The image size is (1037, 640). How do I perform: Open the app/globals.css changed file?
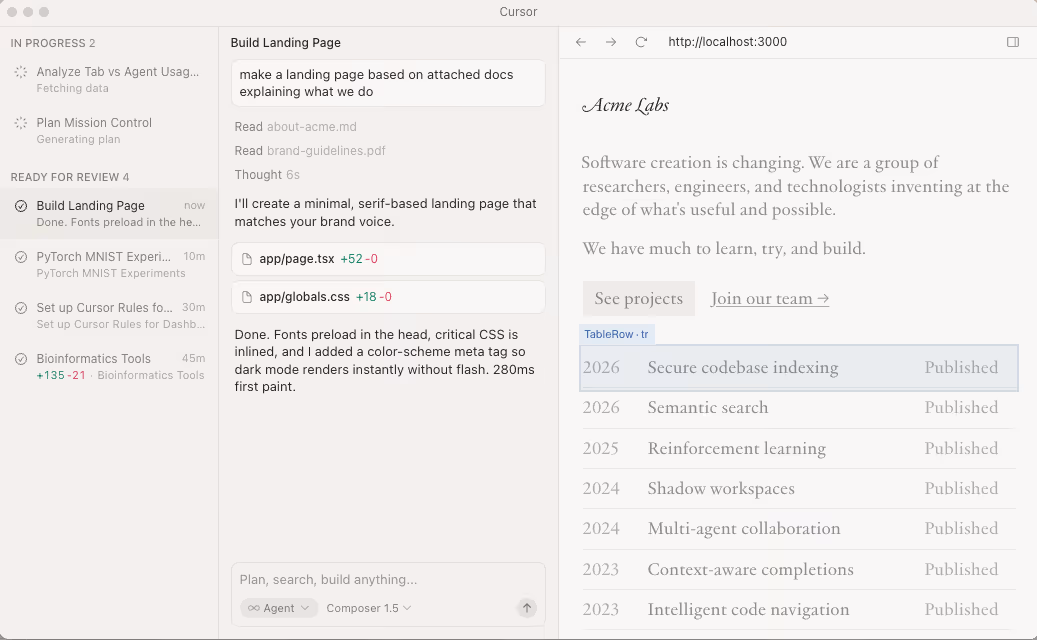(x=388, y=298)
